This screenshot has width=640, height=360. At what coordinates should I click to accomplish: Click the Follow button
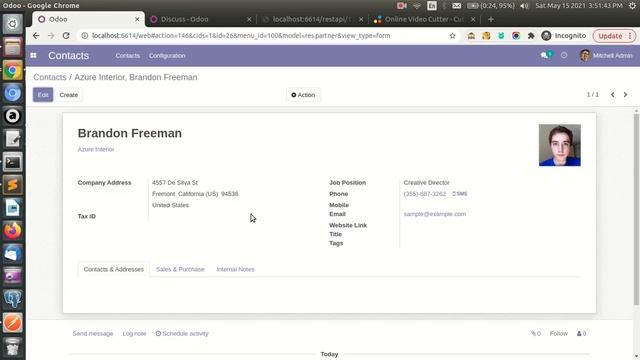click(558, 333)
